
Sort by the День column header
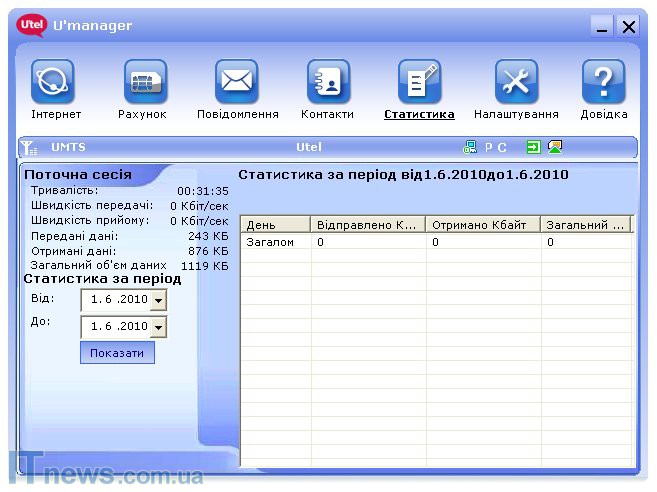coord(275,225)
